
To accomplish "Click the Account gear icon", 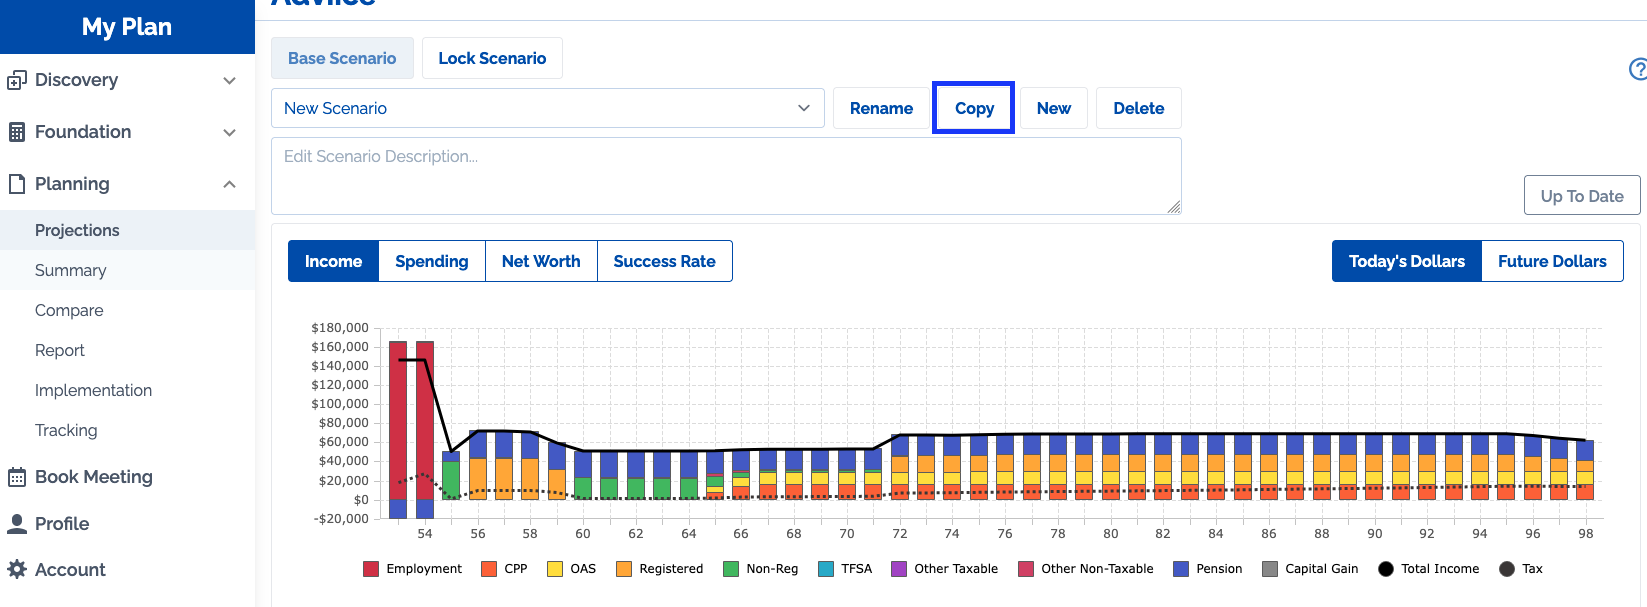I will click(x=16, y=569).
